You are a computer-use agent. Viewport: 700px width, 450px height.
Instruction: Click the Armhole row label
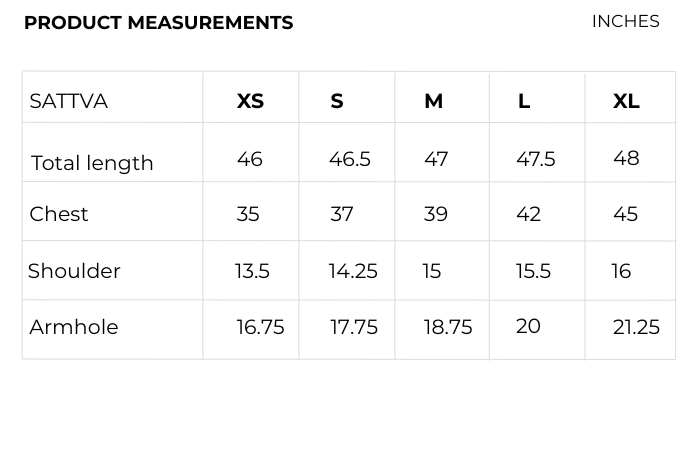[74, 327]
